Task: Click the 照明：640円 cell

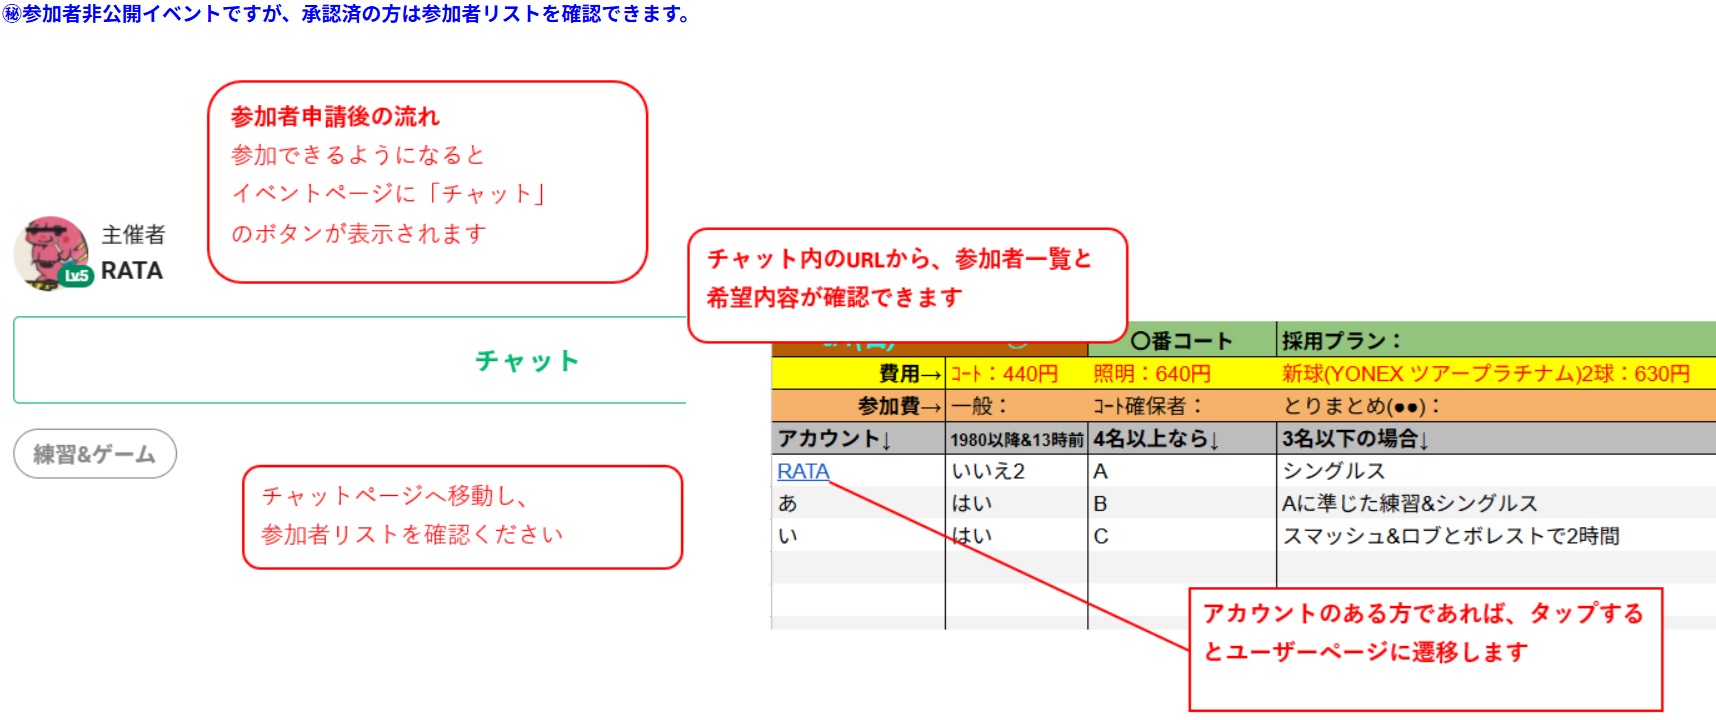Action: pyautogui.click(x=1152, y=374)
